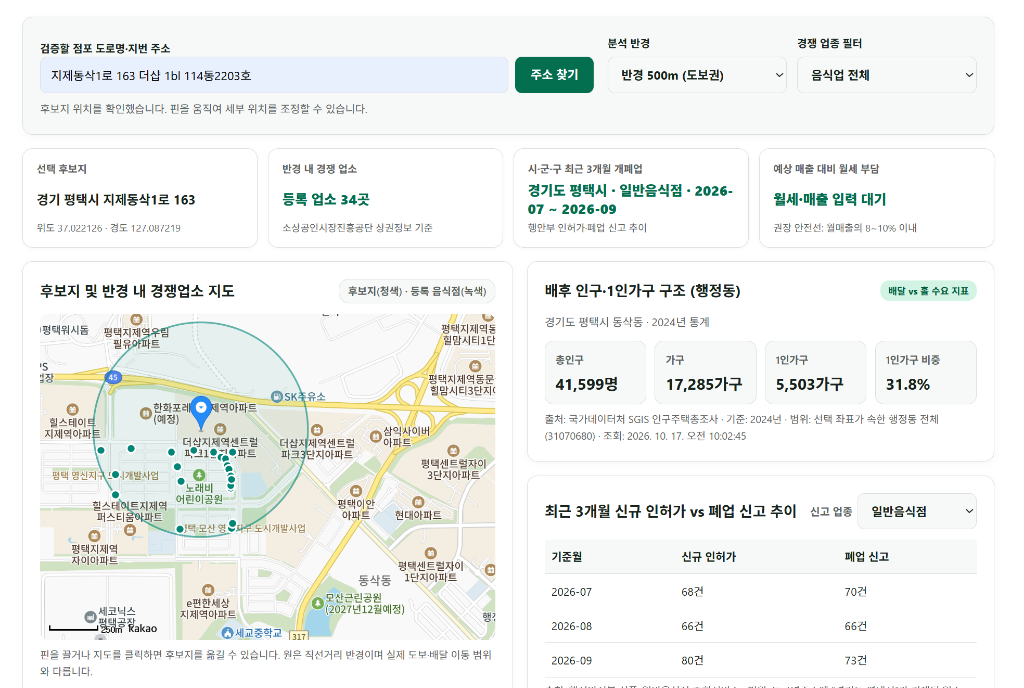
Task: Click the 더샵지제역센트럴파크3단지아파트 marker icon
Action: click(x=317, y=430)
